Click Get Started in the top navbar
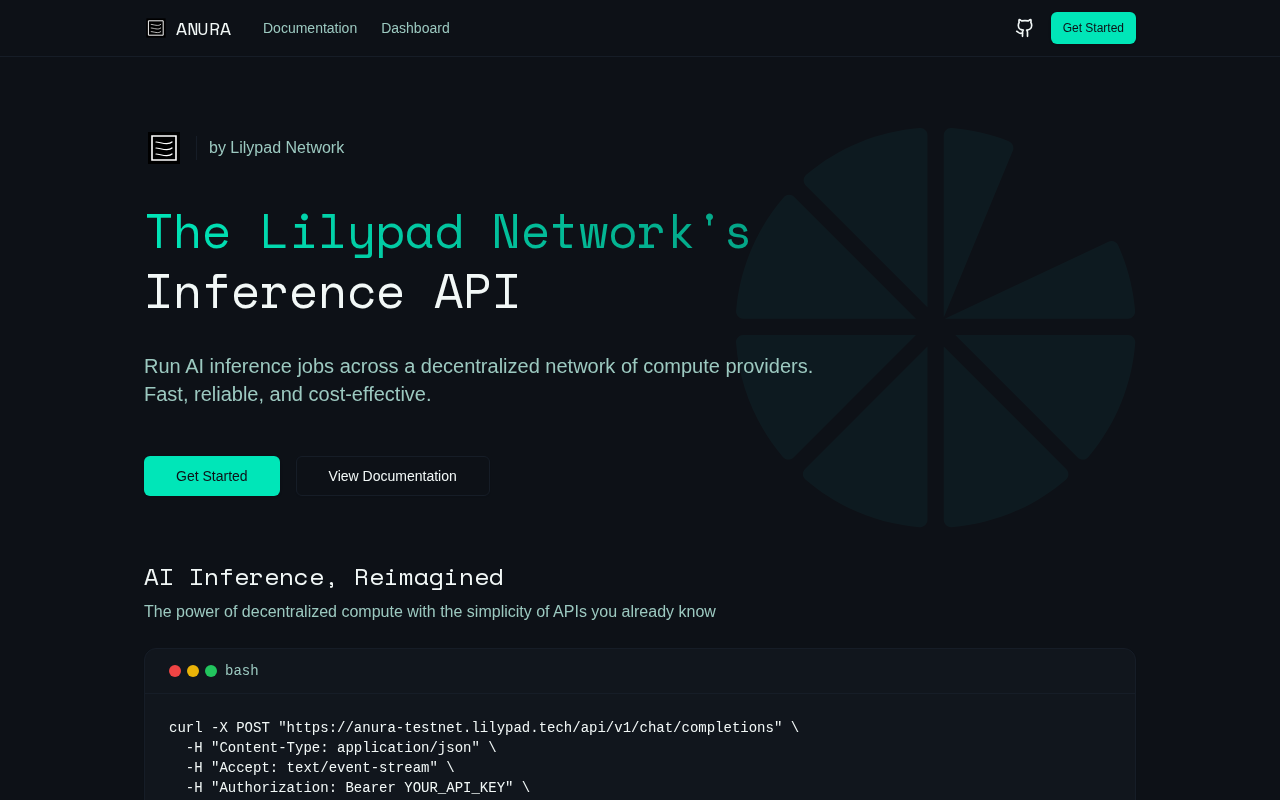Image resolution: width=1280 pixels, height=800 pixels. (1093, 28)
